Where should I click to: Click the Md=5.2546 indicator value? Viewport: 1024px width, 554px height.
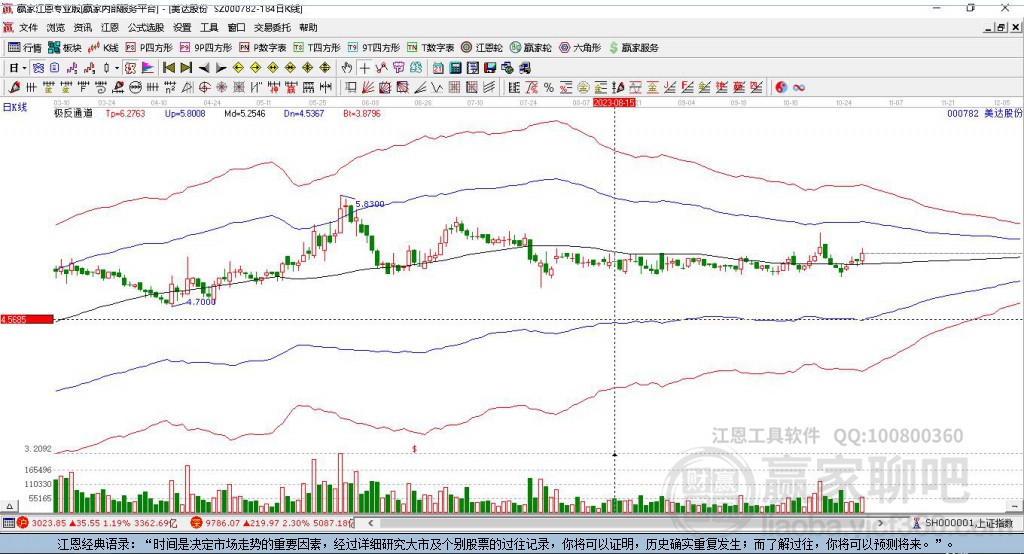(x=245, y=114)
